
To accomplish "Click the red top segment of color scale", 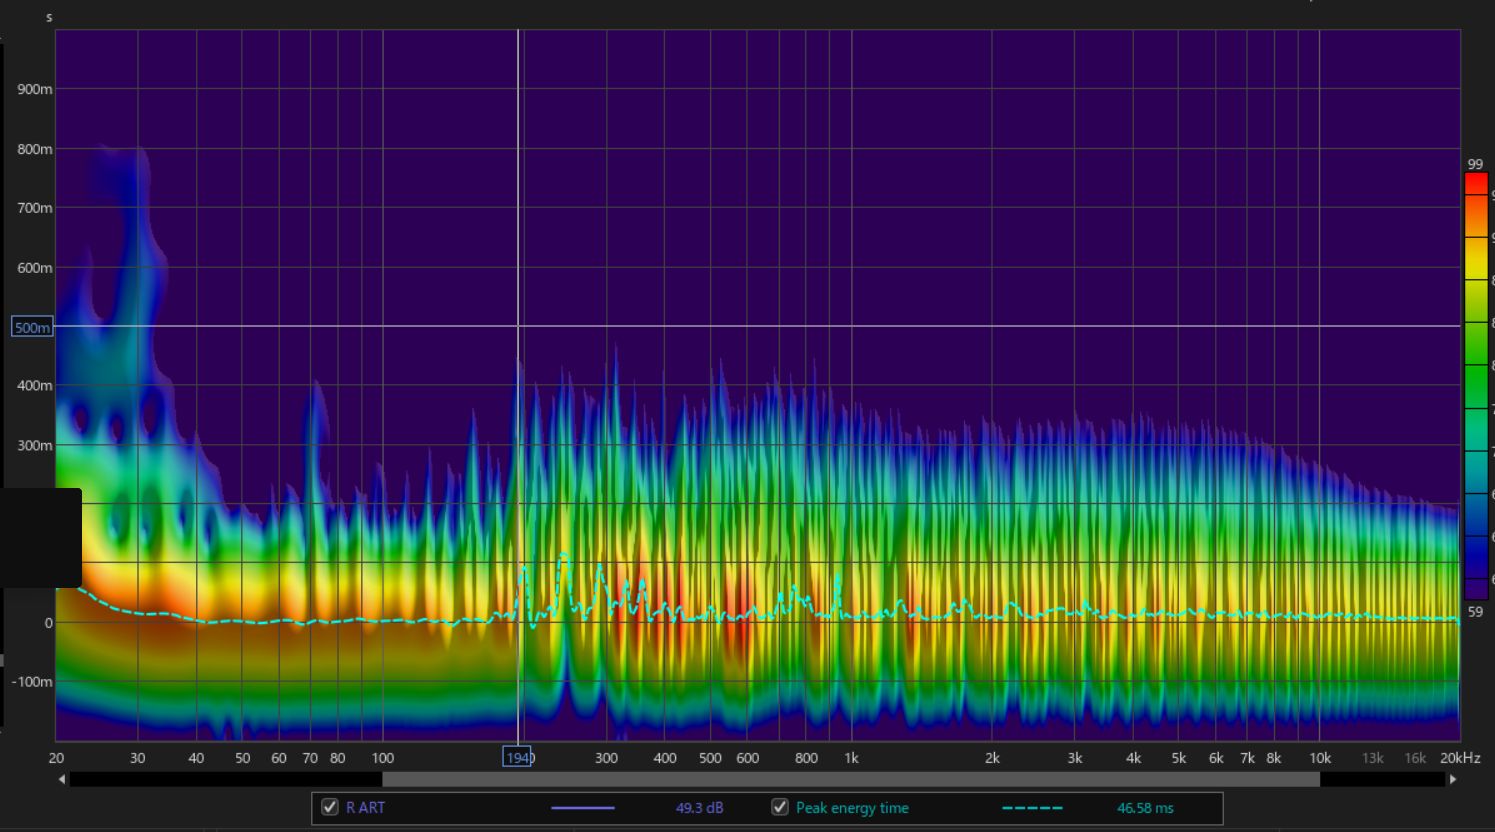I will 1476,184.
